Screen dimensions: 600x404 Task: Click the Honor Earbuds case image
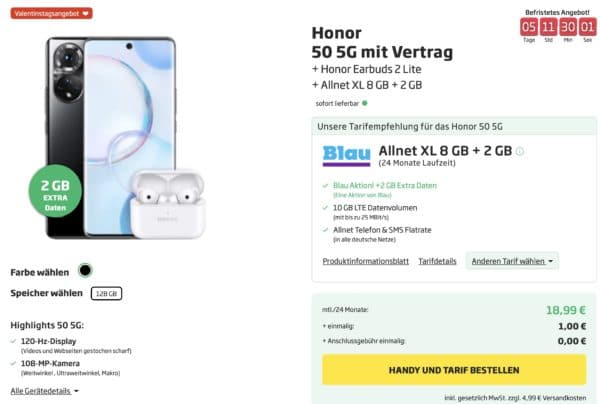click(168, 203)
